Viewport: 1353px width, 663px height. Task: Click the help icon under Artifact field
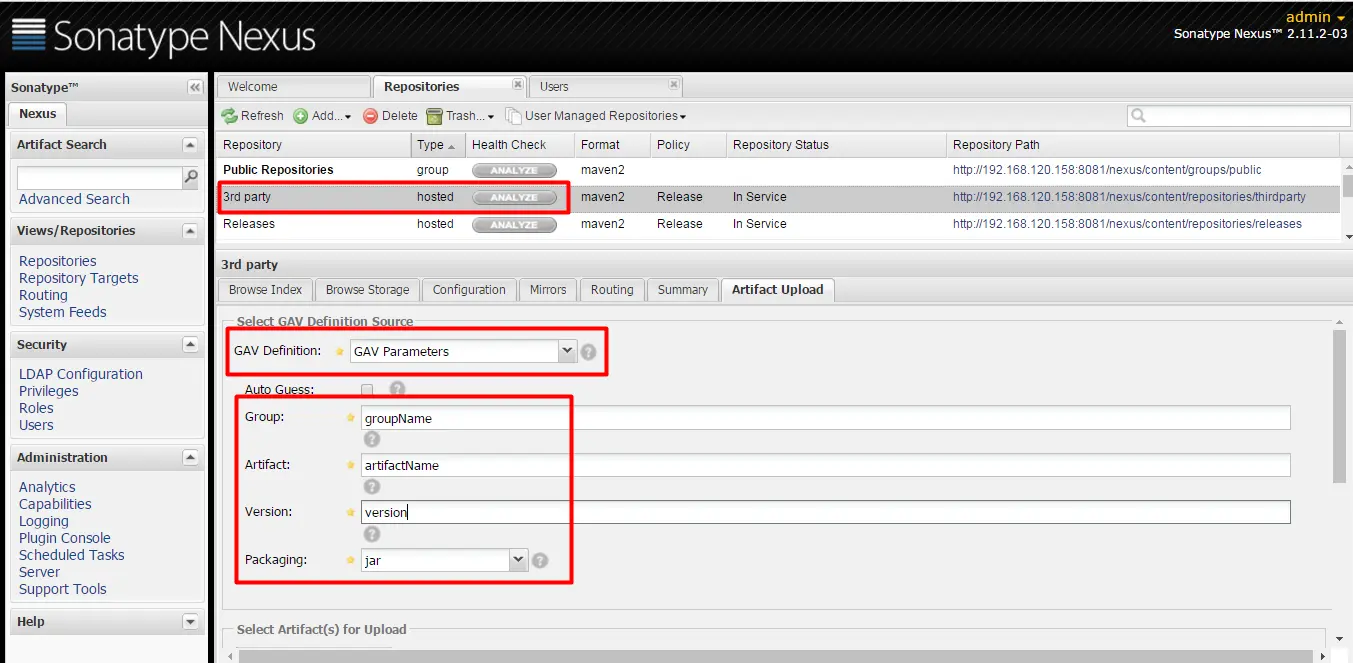(372, 487)
